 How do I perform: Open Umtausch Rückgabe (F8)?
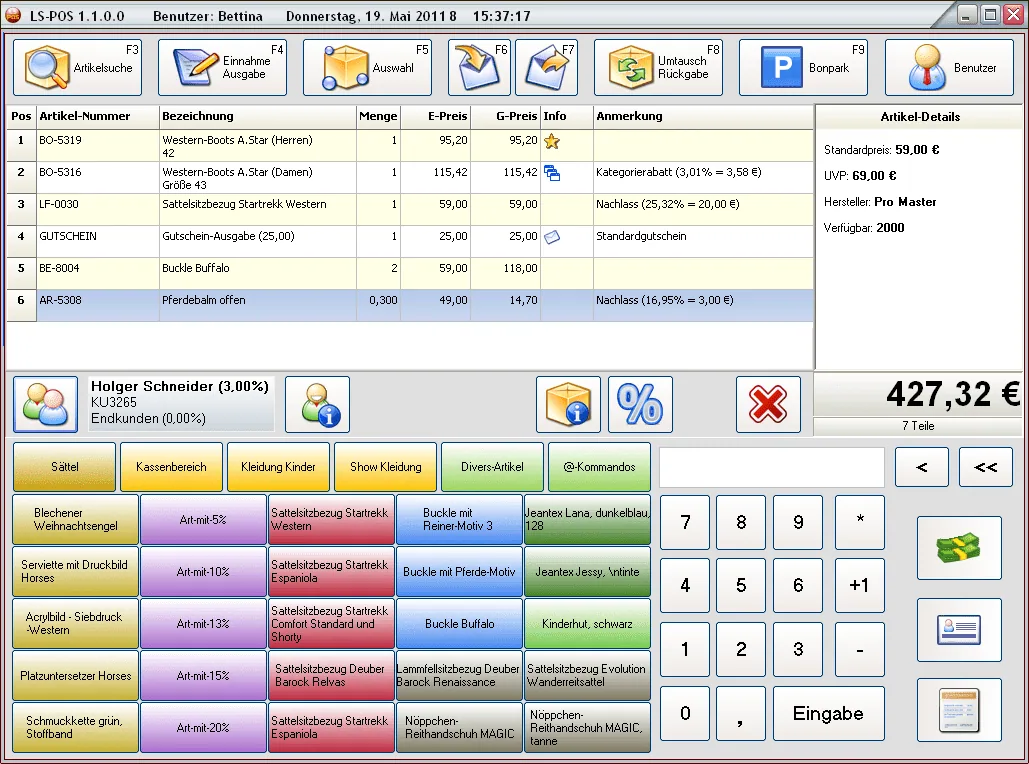tap(658, 68)
